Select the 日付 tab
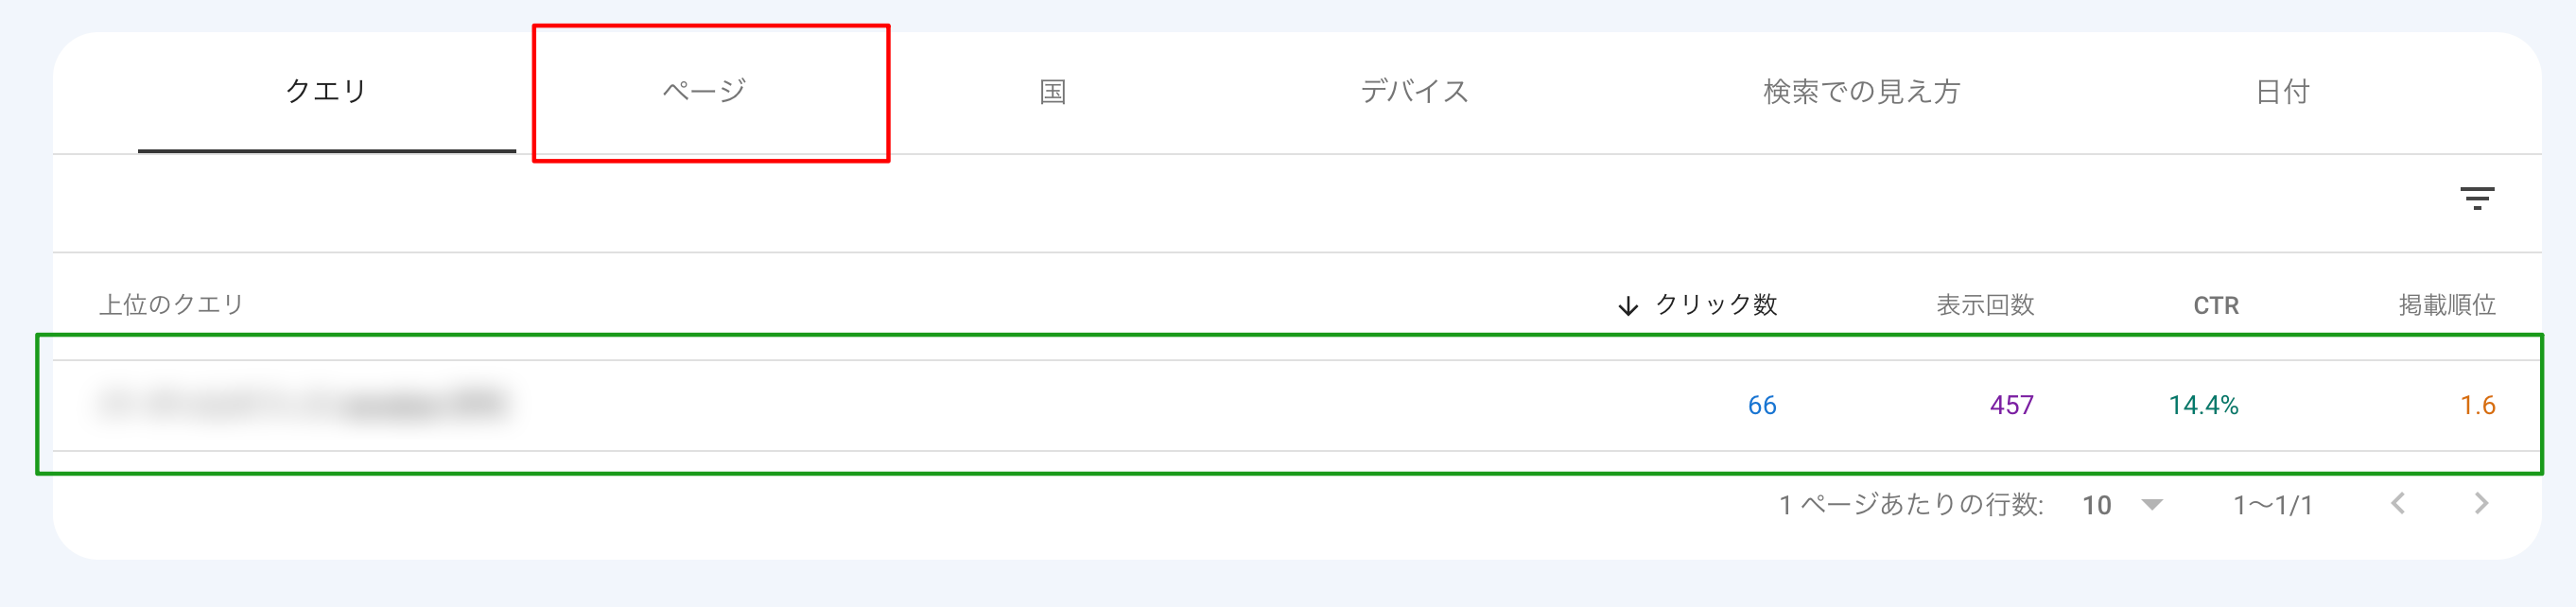This screenshot has height=607, width=2576. click(x=2282, y=92)
